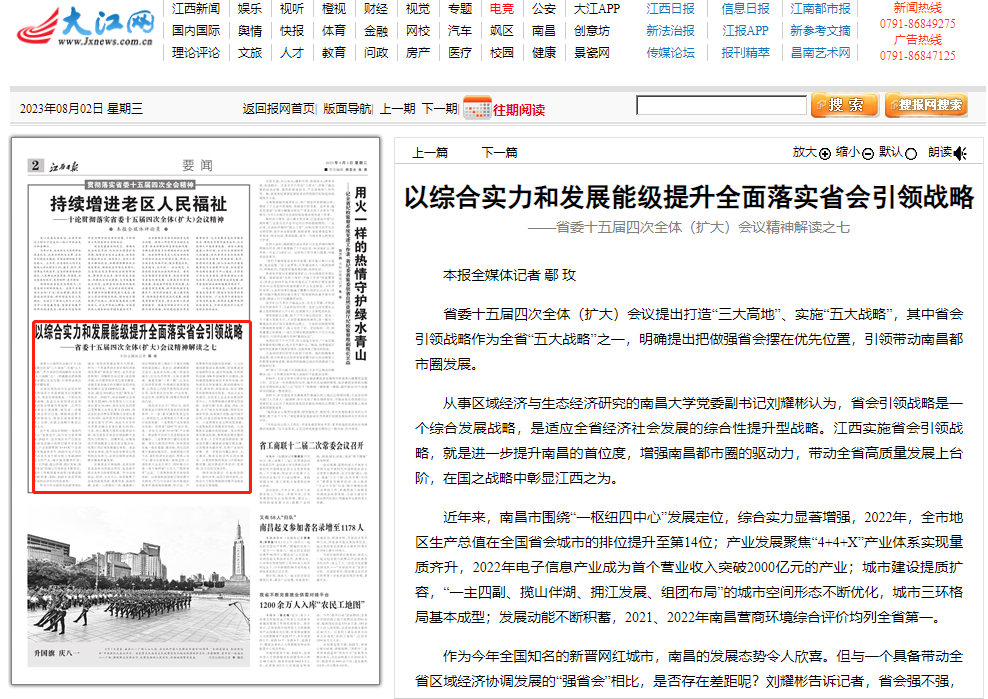This screenshot has height=699, width=988.
Task: Click the 缩小 zoom-out minus icon
Action: coord(868,154)
